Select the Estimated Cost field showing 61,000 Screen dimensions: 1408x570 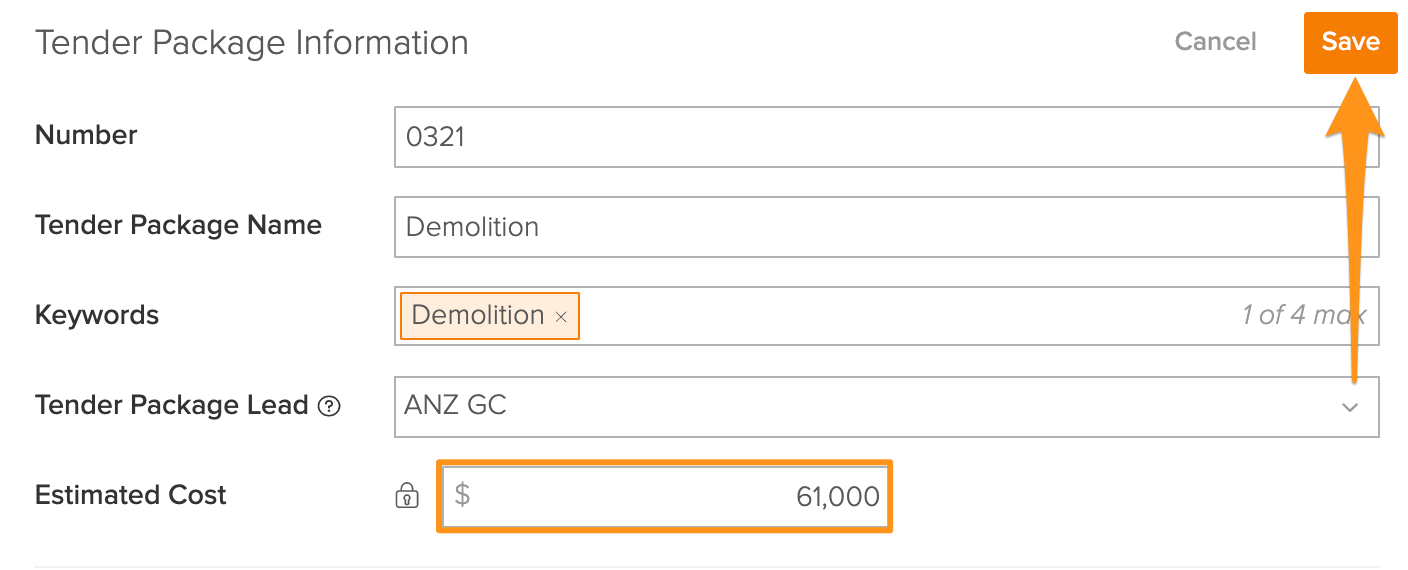click(665, 496)
